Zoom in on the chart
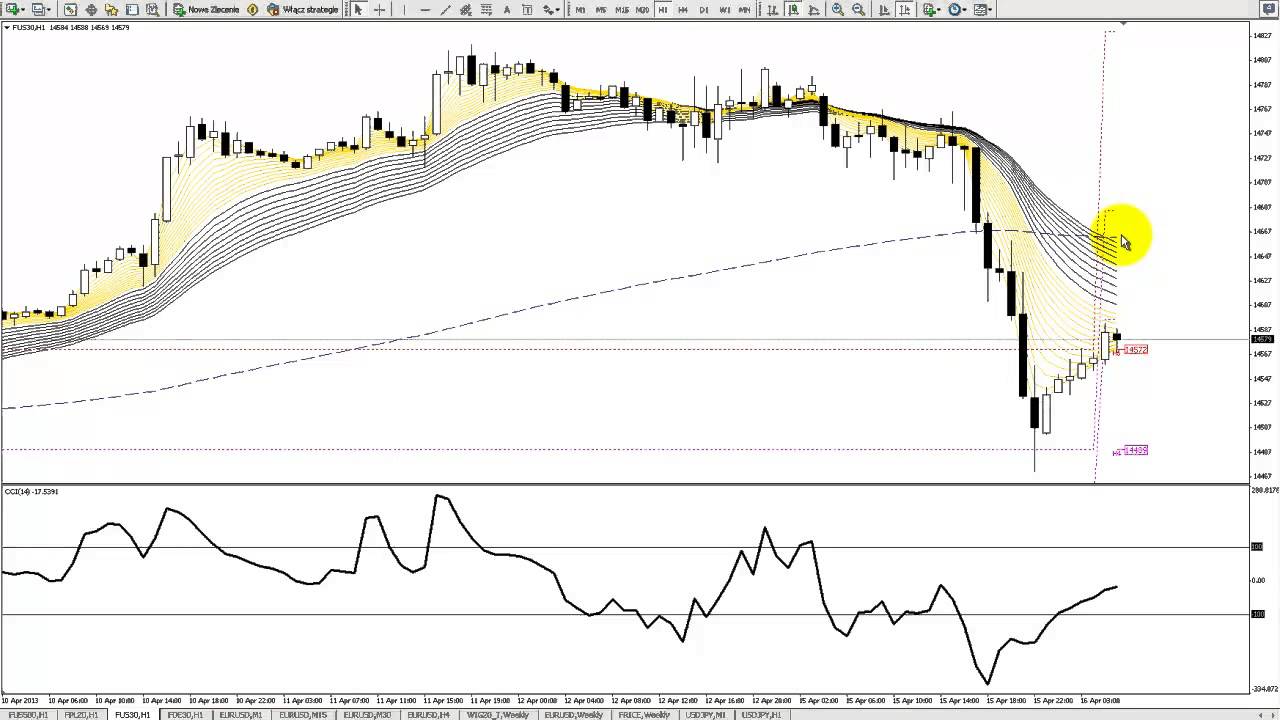 tap(838, 9)
